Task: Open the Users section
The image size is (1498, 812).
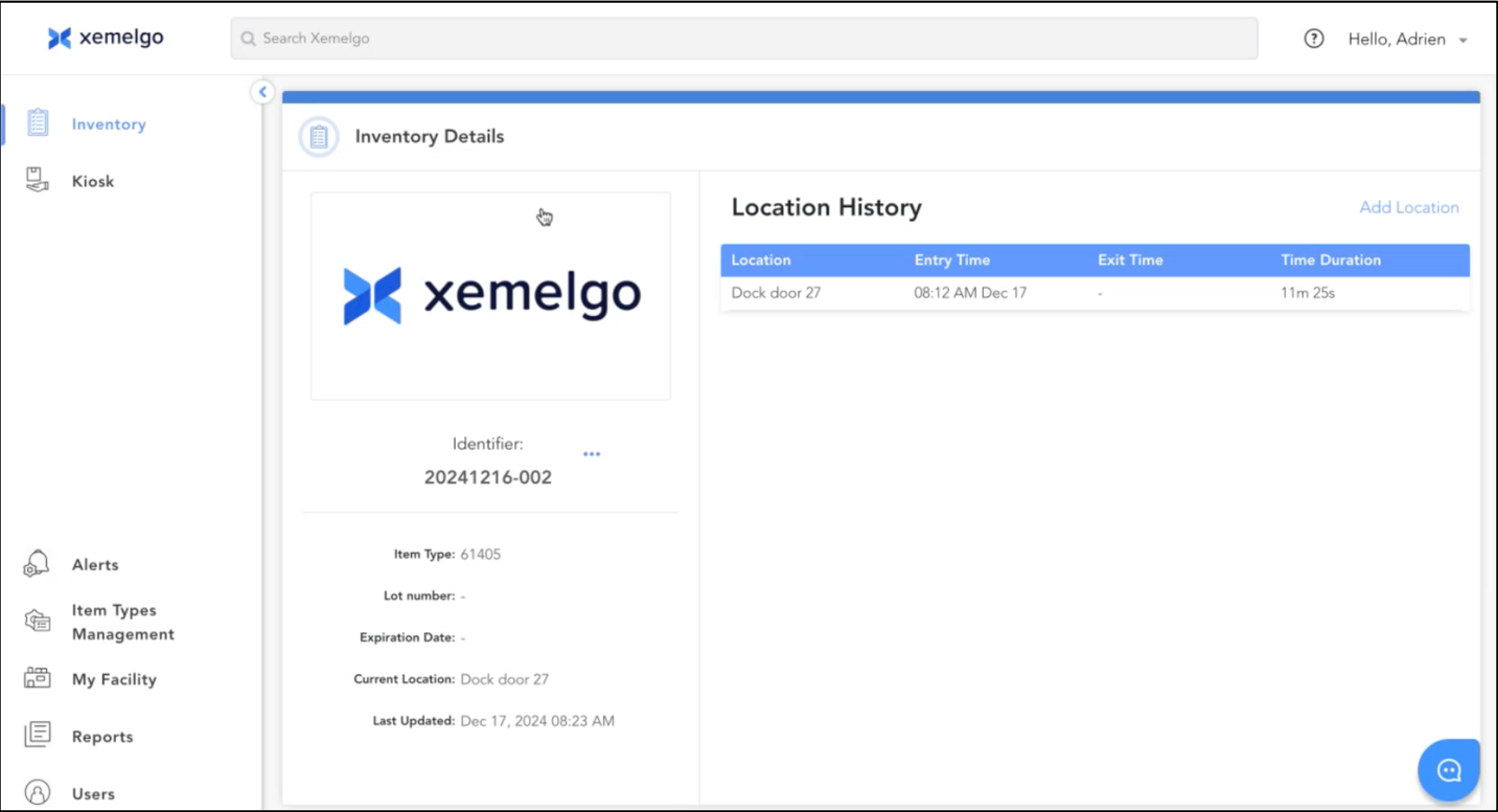Action: point(93,794)
